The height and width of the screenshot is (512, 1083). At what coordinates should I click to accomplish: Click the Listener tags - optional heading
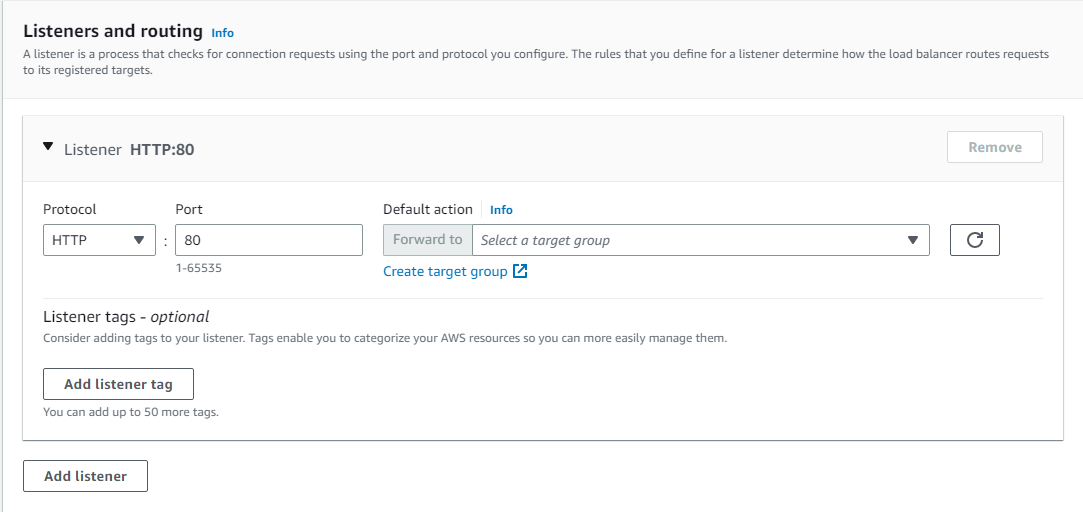click(x=126, y=317)
